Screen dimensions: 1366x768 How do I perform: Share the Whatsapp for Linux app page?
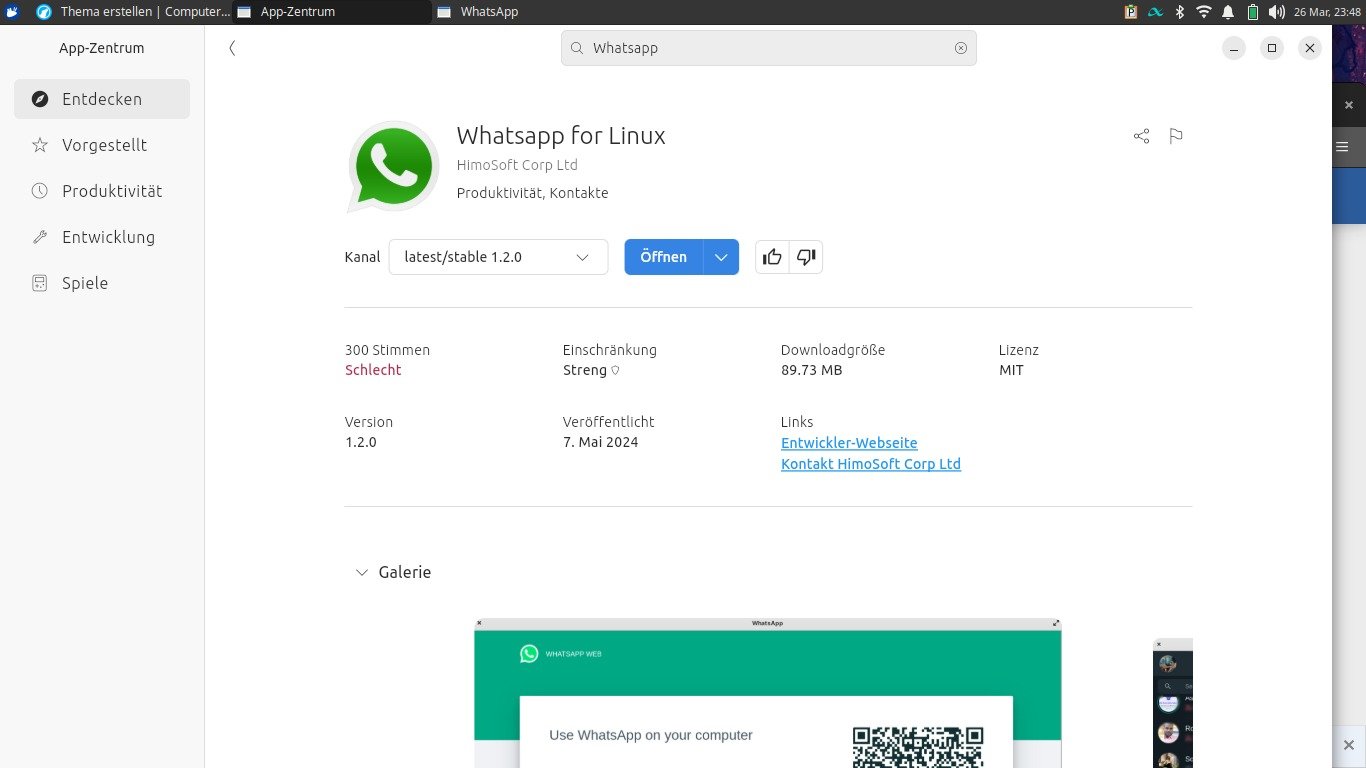1141,136
